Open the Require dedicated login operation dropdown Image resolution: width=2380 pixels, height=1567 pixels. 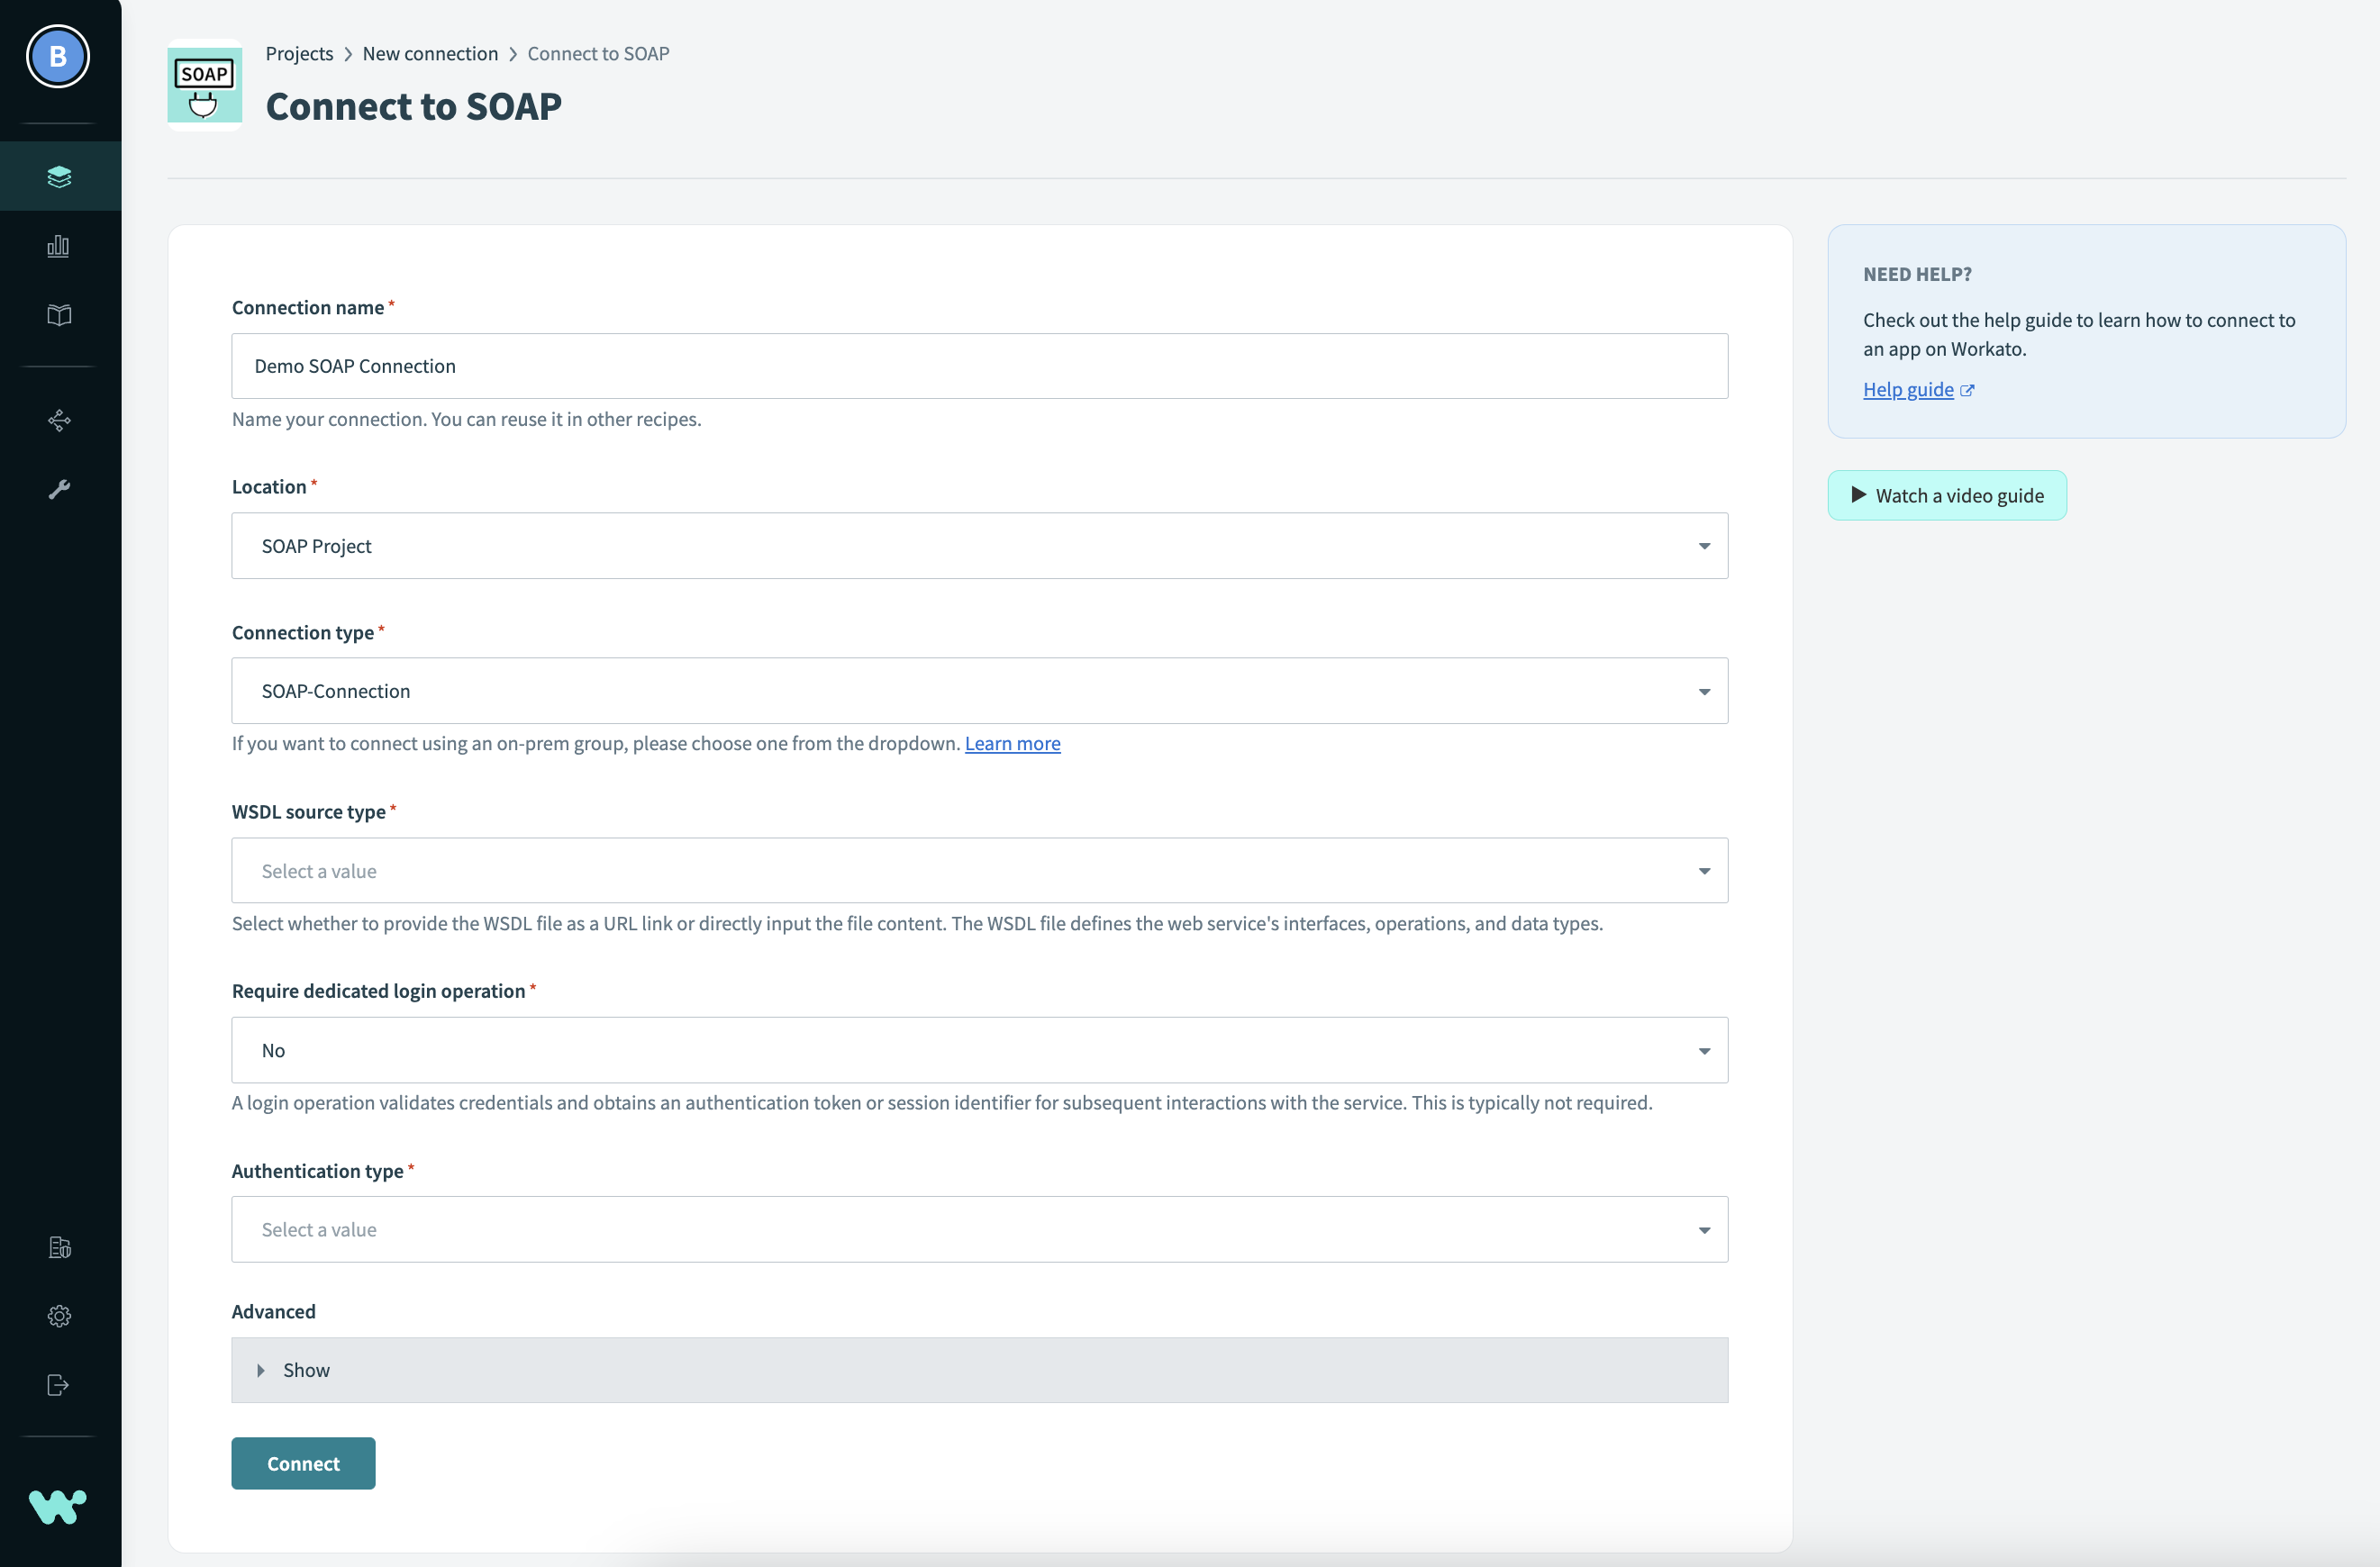tap(979, 1050)
